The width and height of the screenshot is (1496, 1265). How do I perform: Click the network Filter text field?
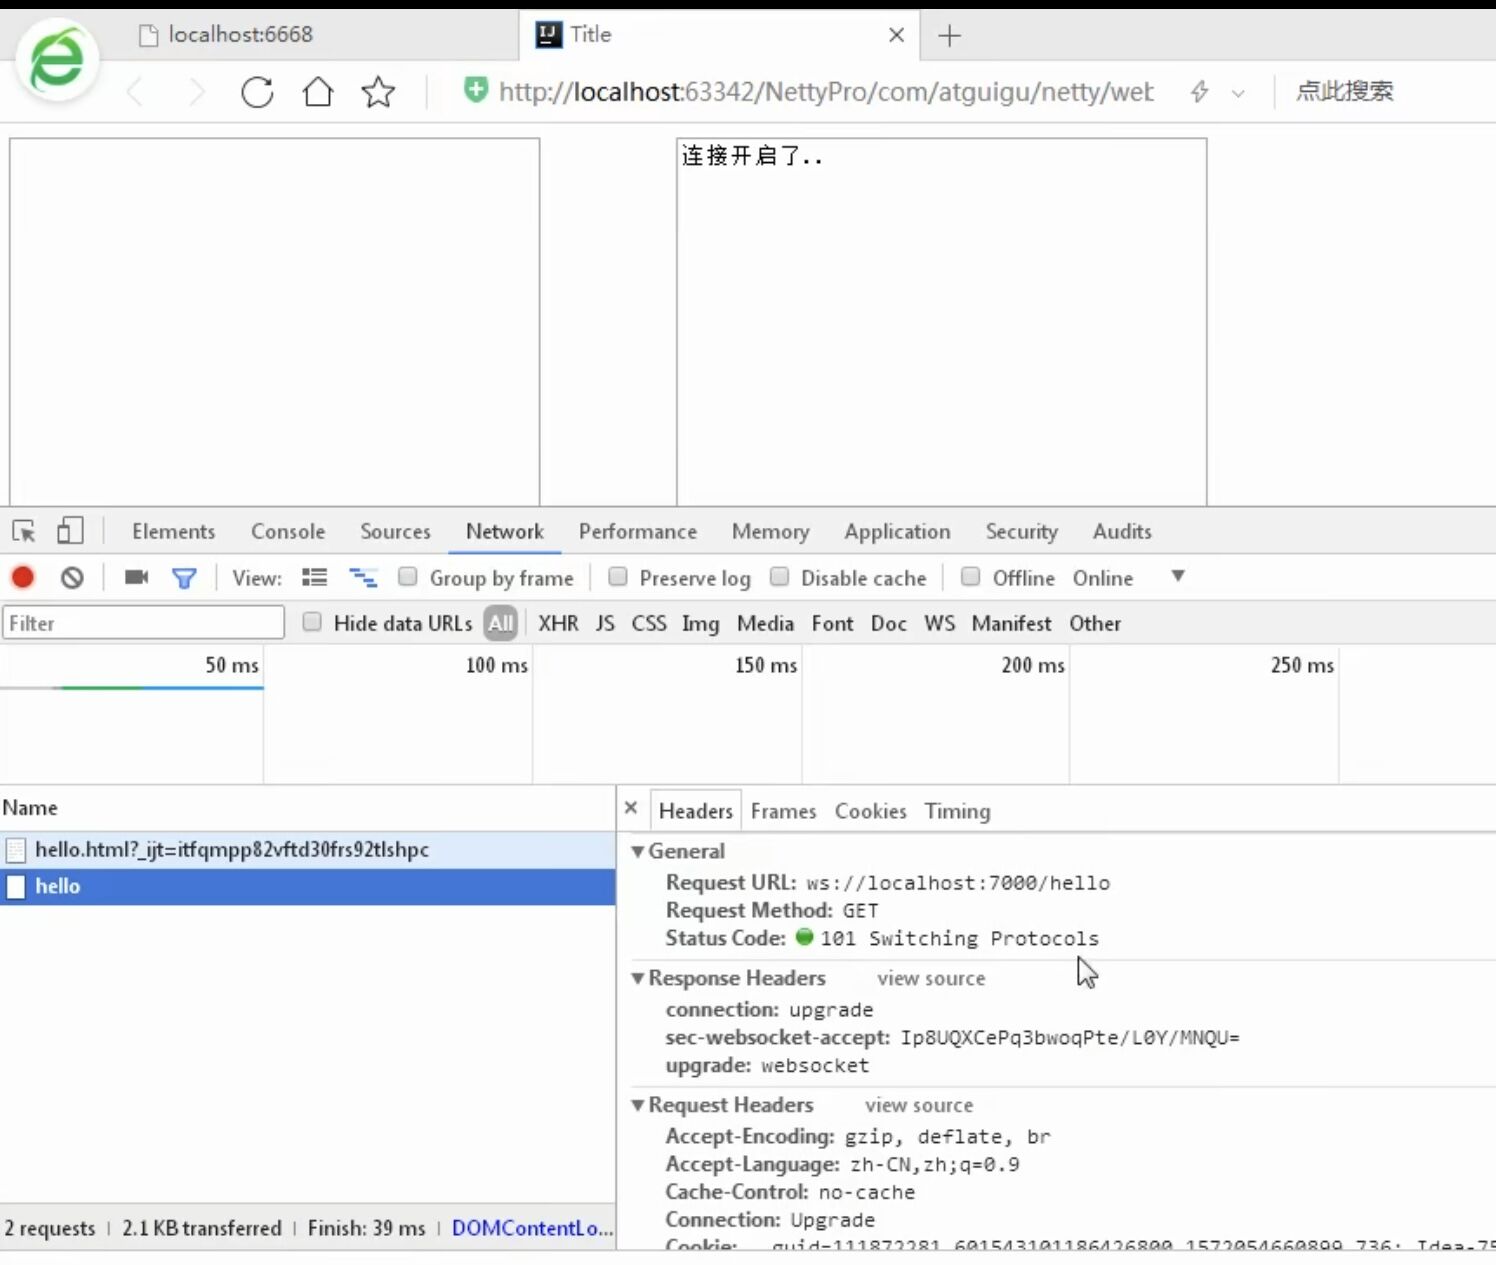(143, 623)
